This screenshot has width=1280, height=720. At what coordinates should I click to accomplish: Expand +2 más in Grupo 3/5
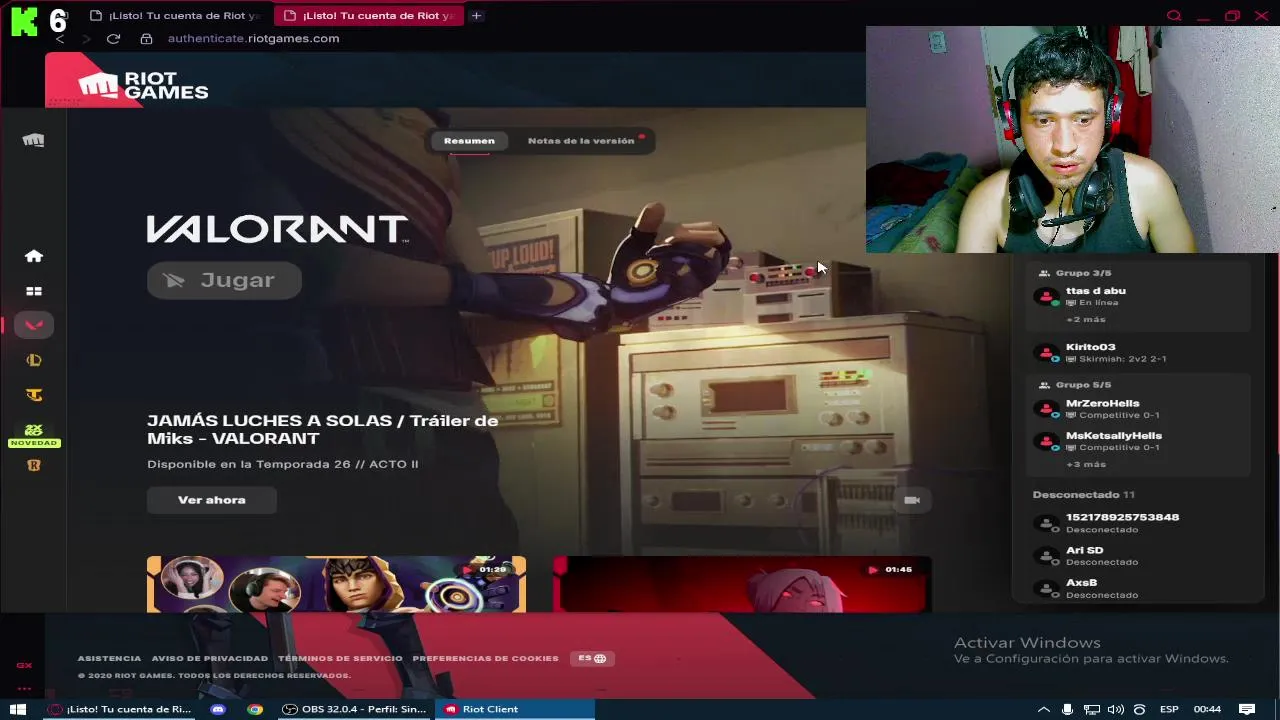tap(1086, 319)
